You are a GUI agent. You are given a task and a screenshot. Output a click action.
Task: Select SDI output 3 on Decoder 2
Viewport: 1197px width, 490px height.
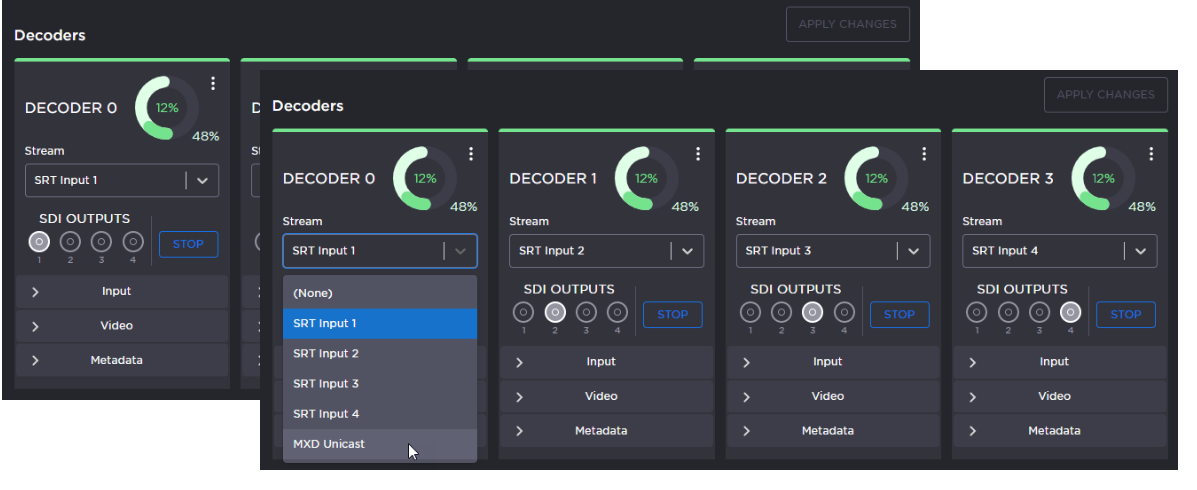click(813, 312)
